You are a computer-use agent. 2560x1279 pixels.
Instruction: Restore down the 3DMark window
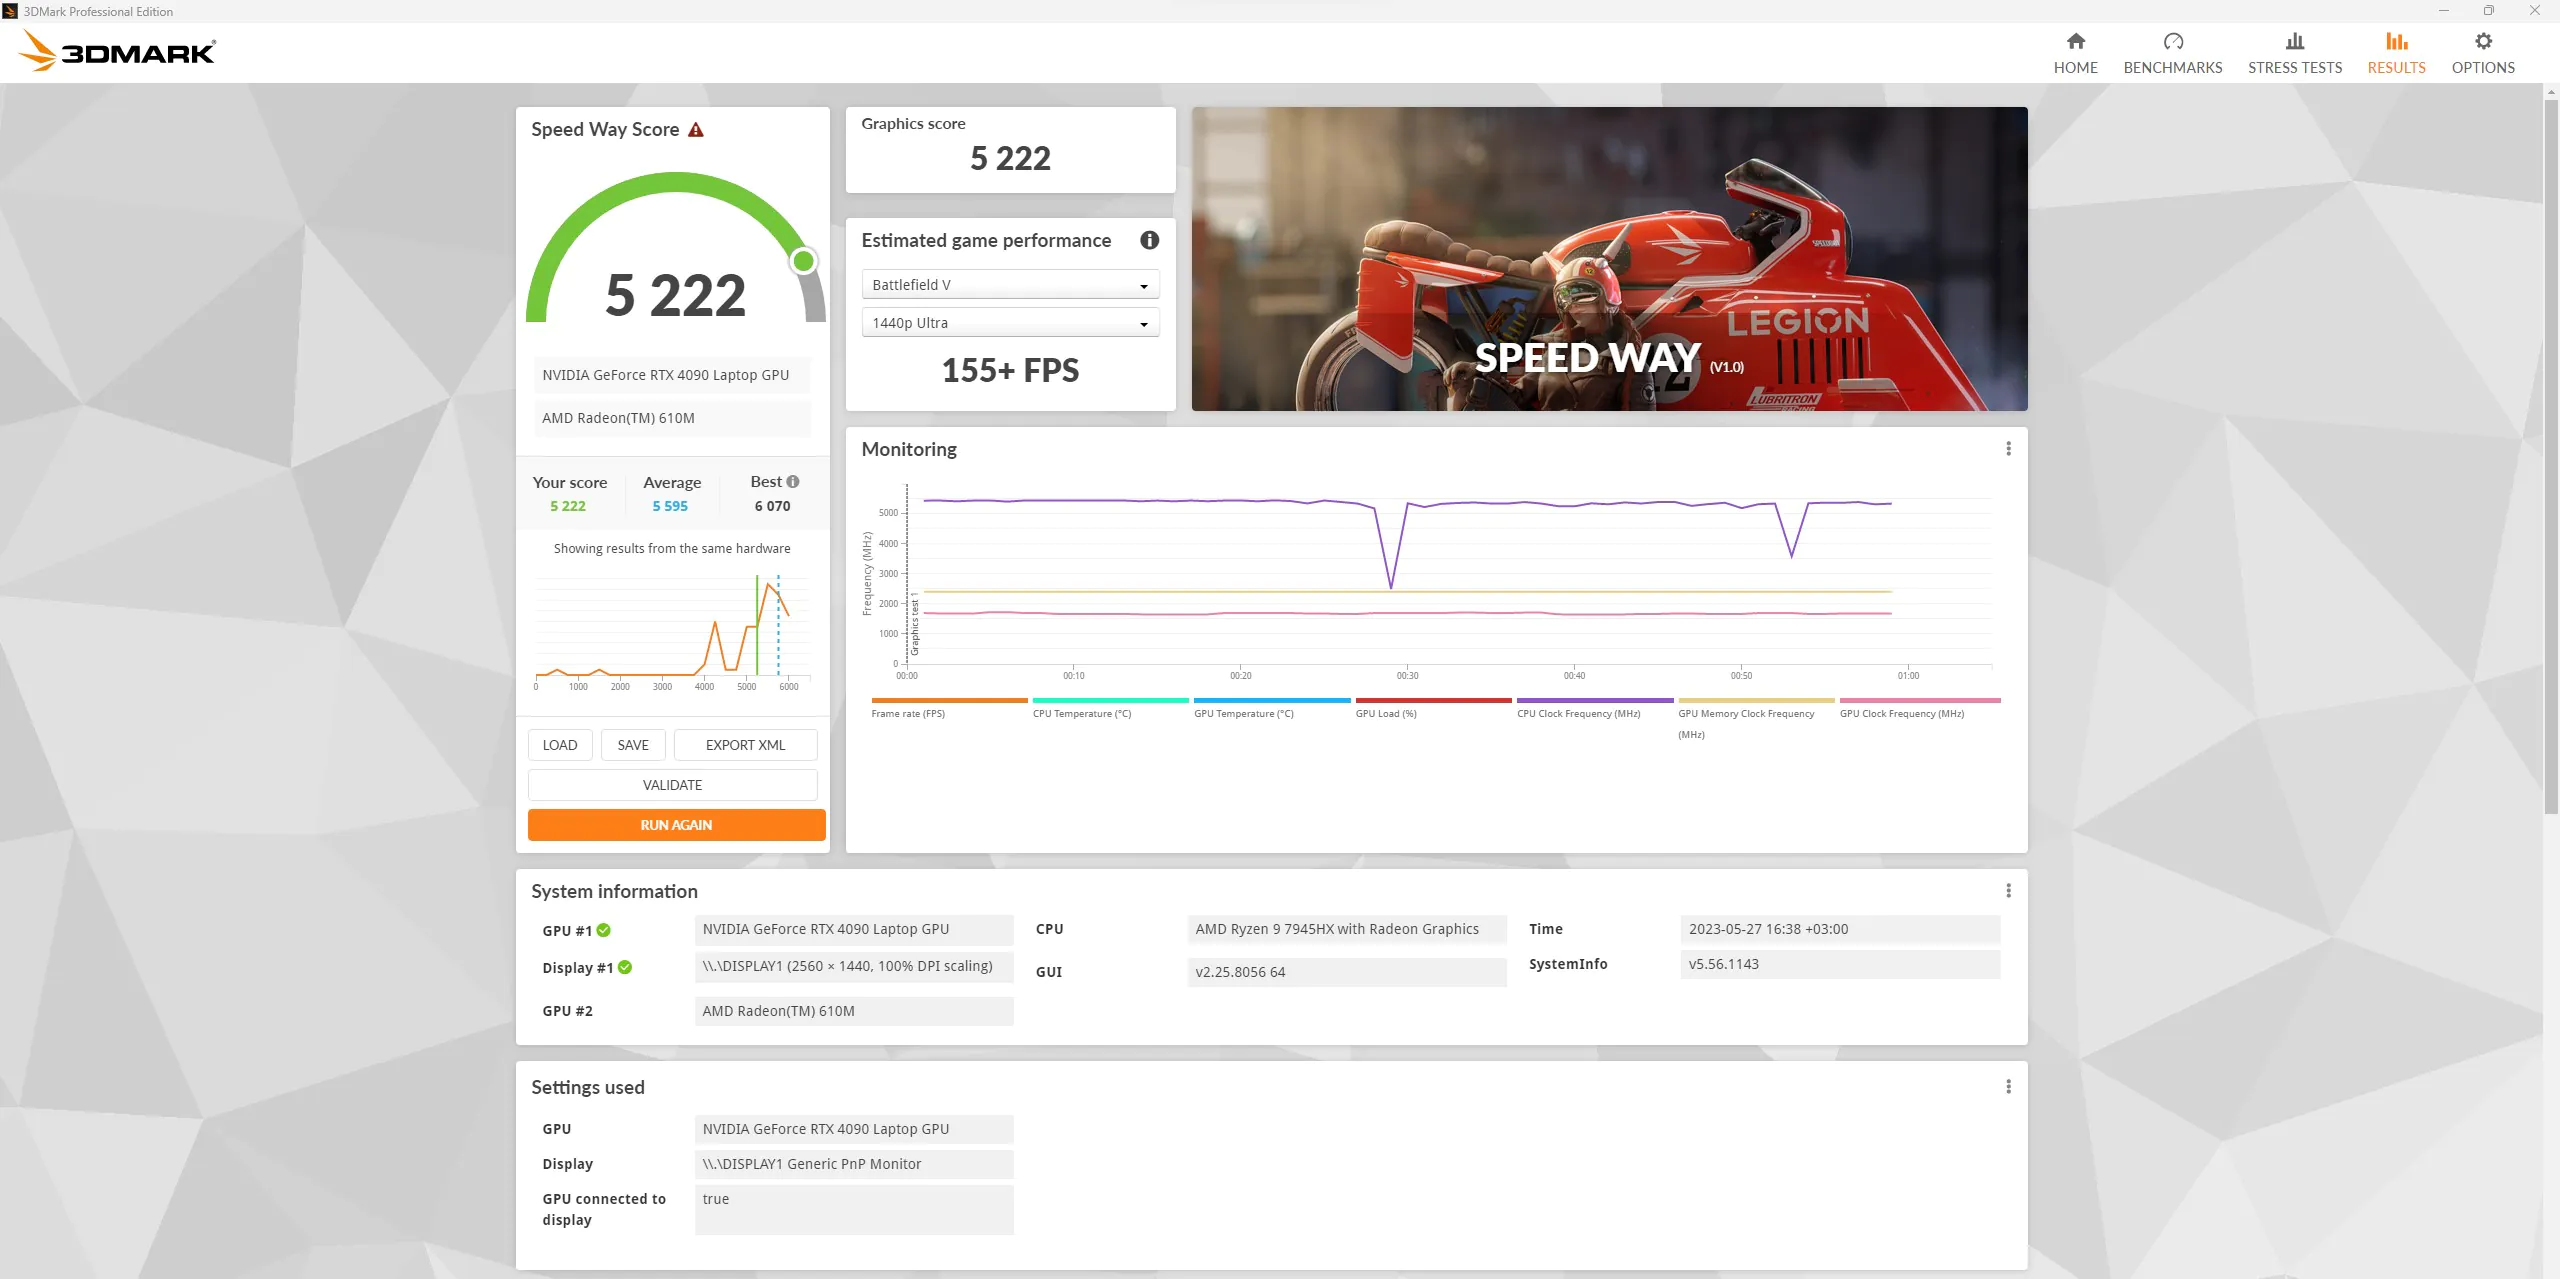click(2489, 11)
